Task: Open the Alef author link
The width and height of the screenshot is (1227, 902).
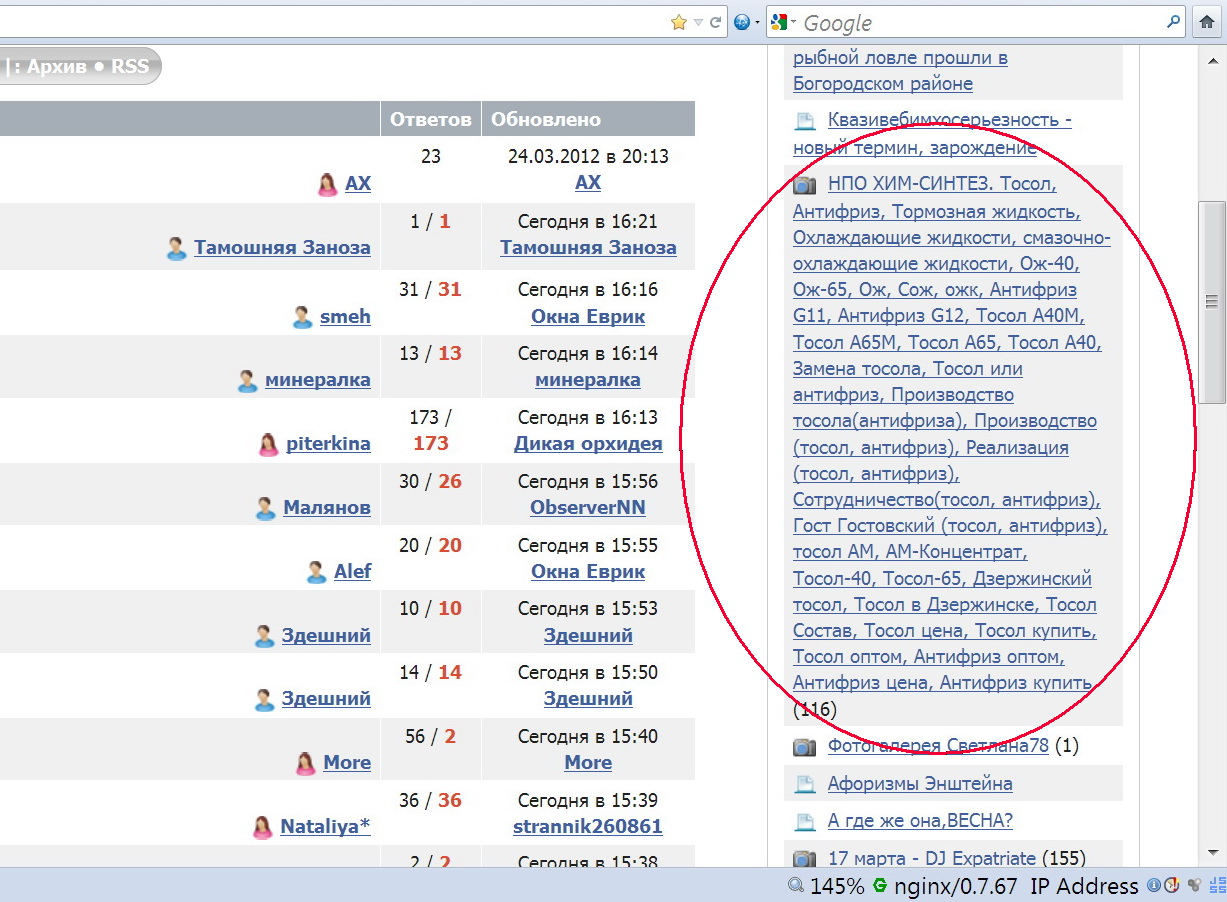Action: tap(352, 572)
